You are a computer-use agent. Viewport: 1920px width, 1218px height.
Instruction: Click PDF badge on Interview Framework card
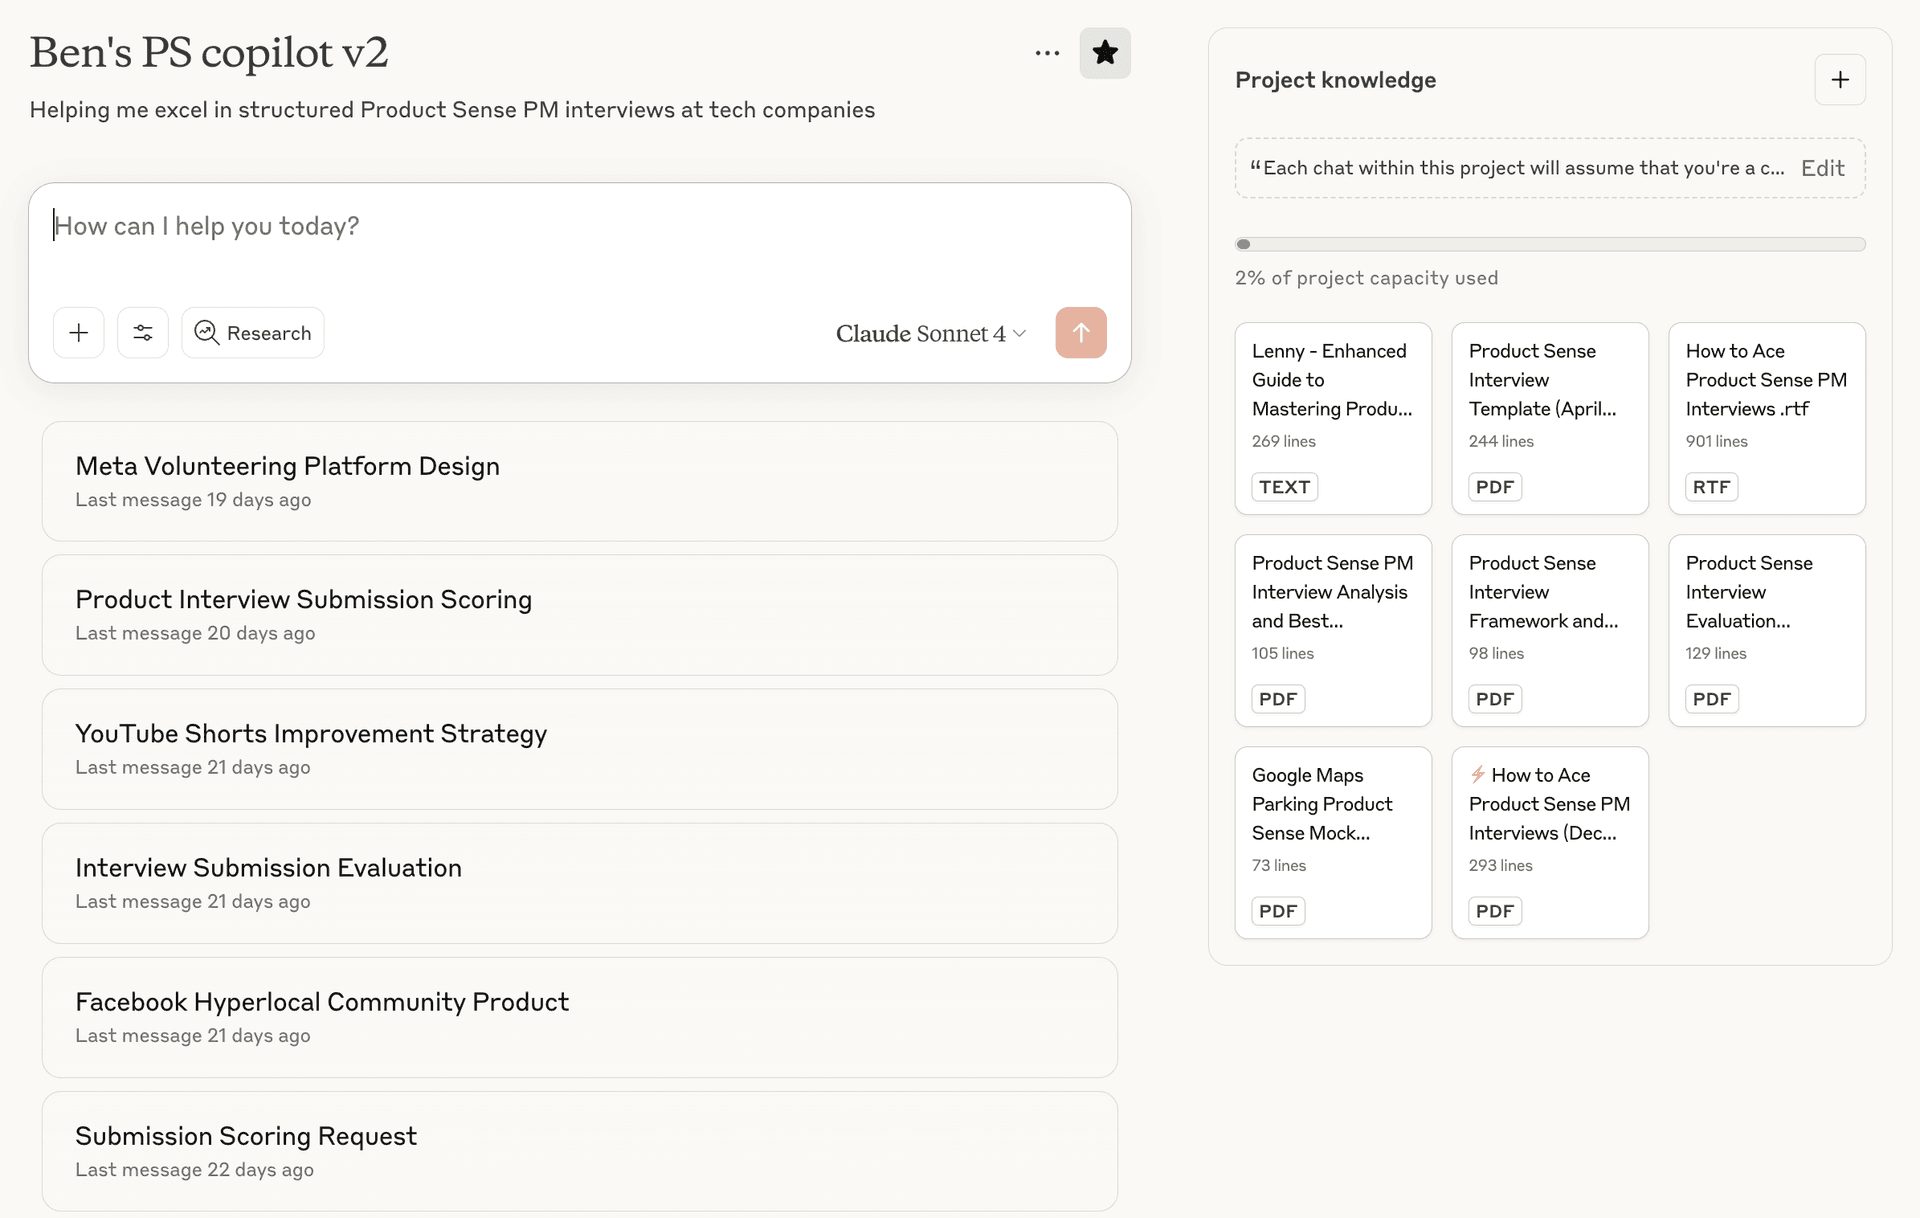click(1495, 699)
